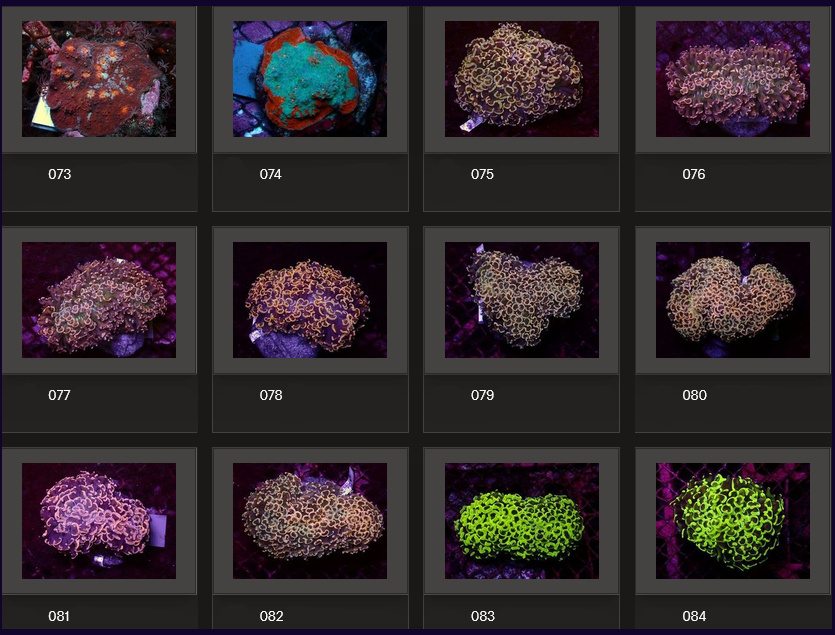Open coral thumbnail 079
This screenshot has width=835, height=635.
522,300
